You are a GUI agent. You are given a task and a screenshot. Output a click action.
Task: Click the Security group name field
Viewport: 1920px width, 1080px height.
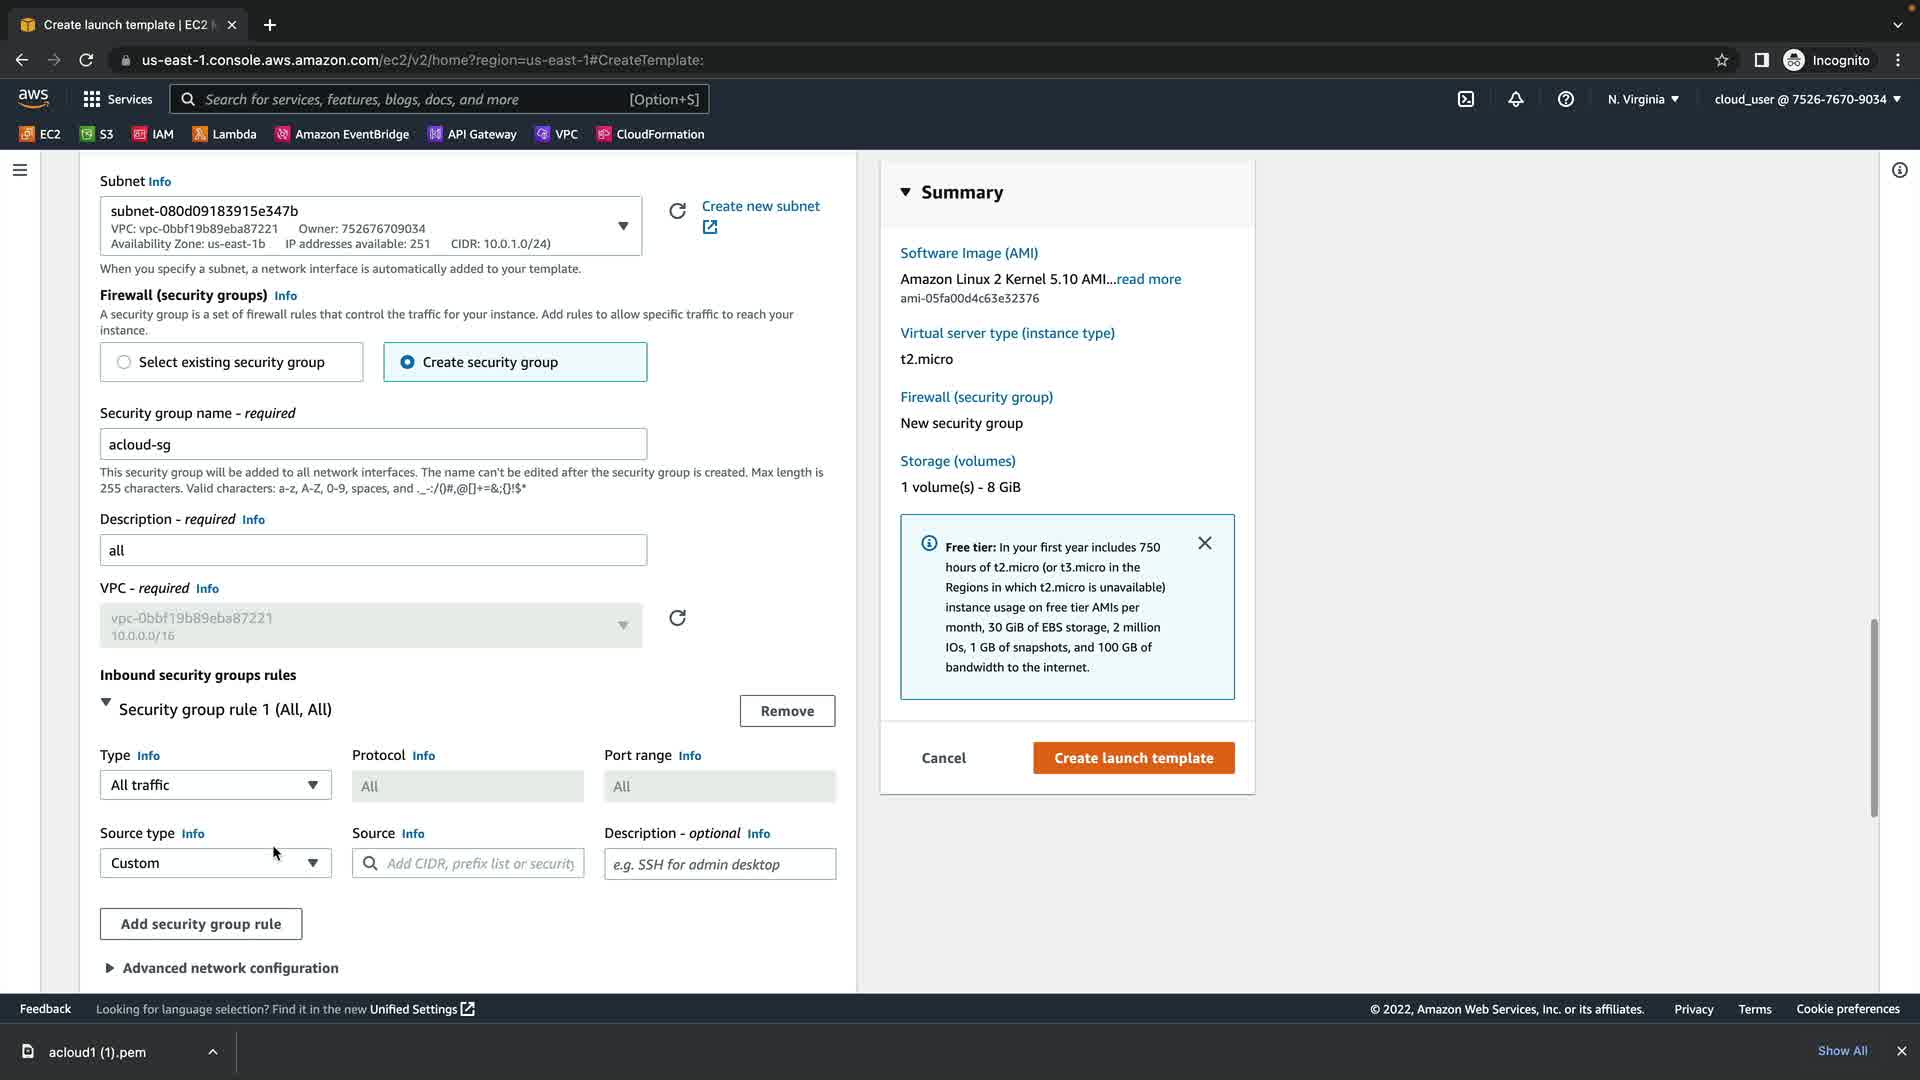[x=373, y=444]
